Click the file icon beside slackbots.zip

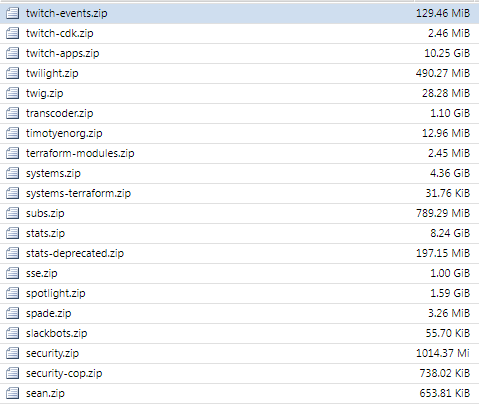12,333
